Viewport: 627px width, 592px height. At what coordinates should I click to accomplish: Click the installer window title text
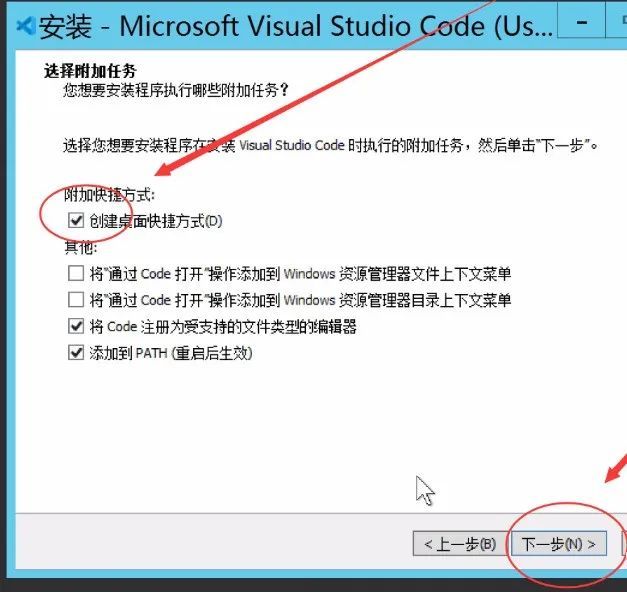[296, 26]
